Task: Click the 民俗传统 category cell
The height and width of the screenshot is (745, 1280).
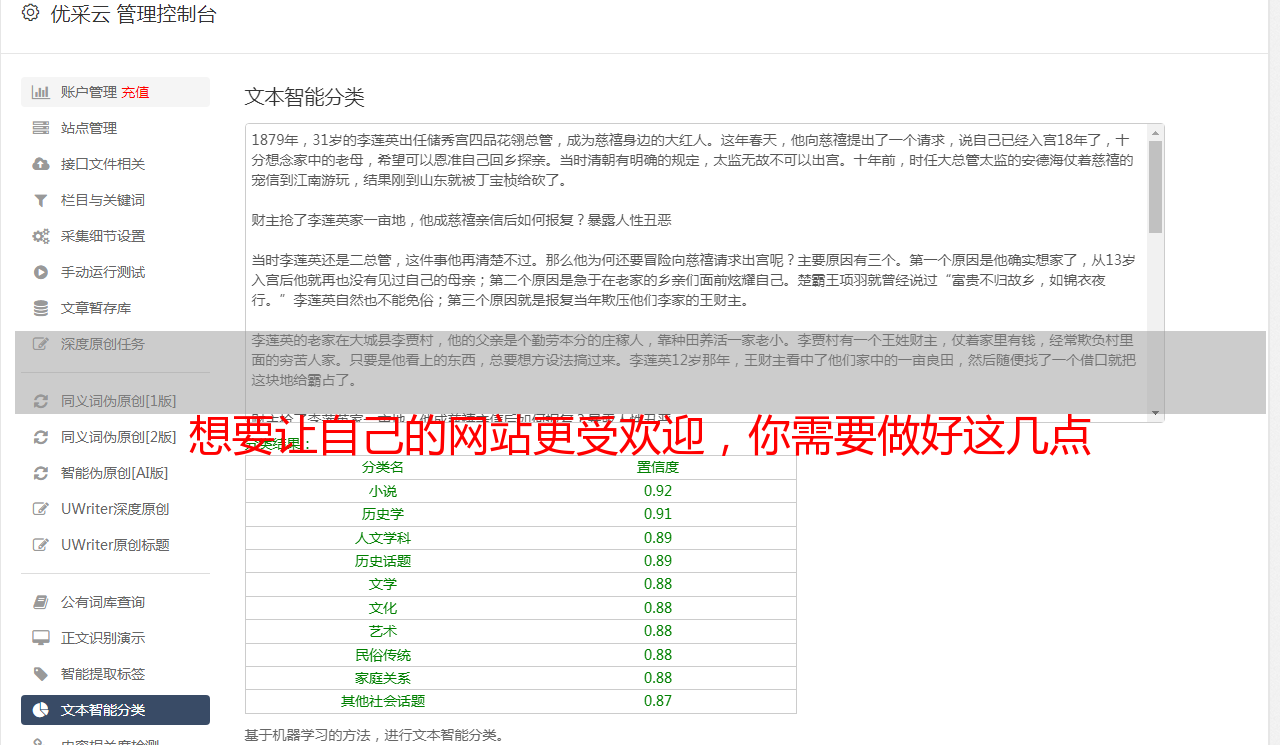Action: pos(383,655)
